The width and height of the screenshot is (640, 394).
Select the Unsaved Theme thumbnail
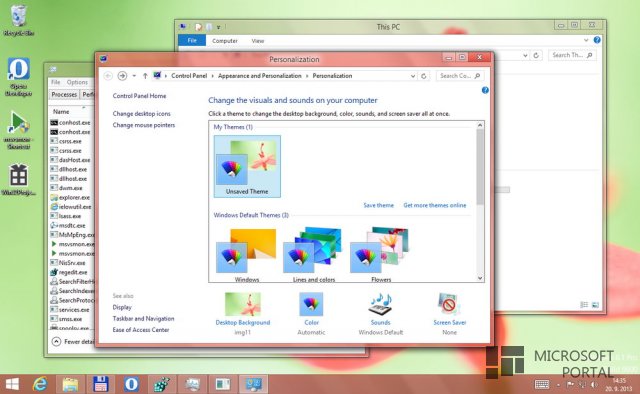coord(247,167)
